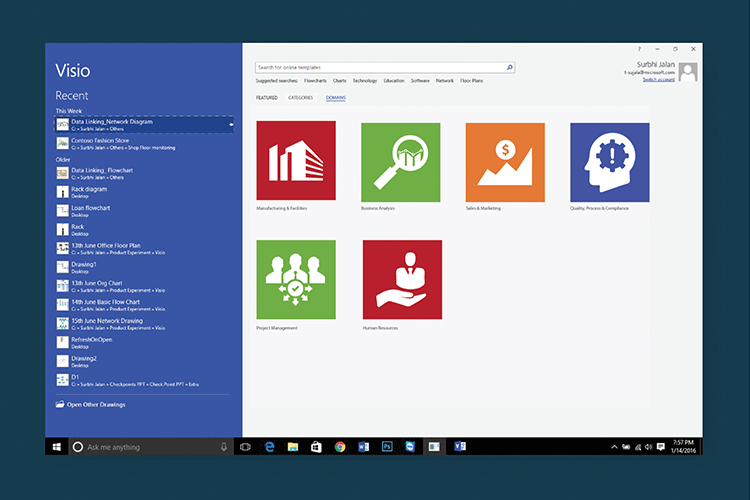Open the Business Analysis template tile

(400, 162)
